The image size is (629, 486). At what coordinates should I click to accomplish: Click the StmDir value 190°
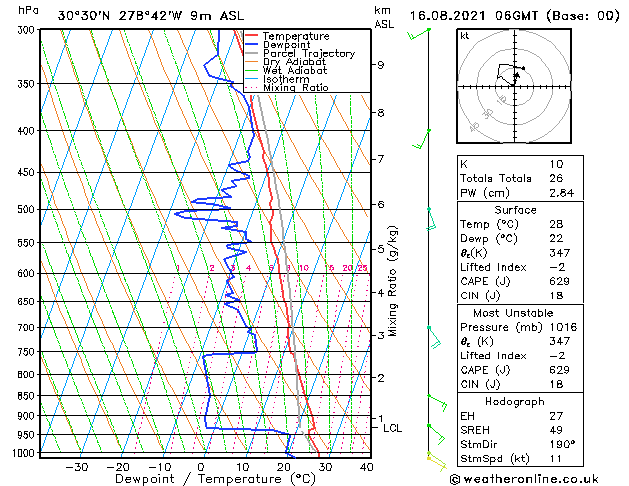coord(562,444)
